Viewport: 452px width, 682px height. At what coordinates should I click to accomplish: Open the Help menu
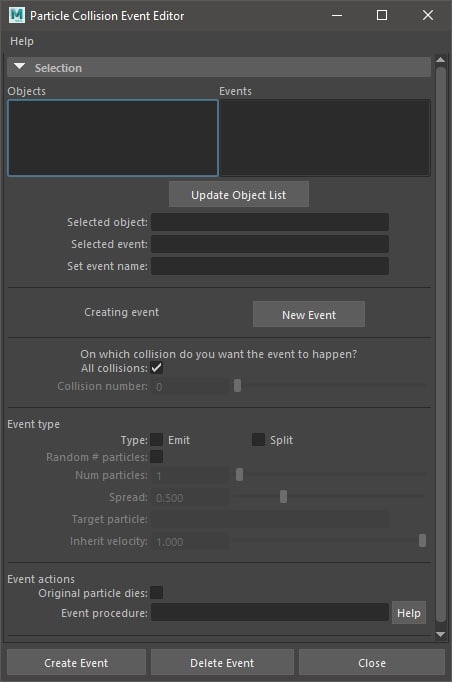[x=22, y=41]
